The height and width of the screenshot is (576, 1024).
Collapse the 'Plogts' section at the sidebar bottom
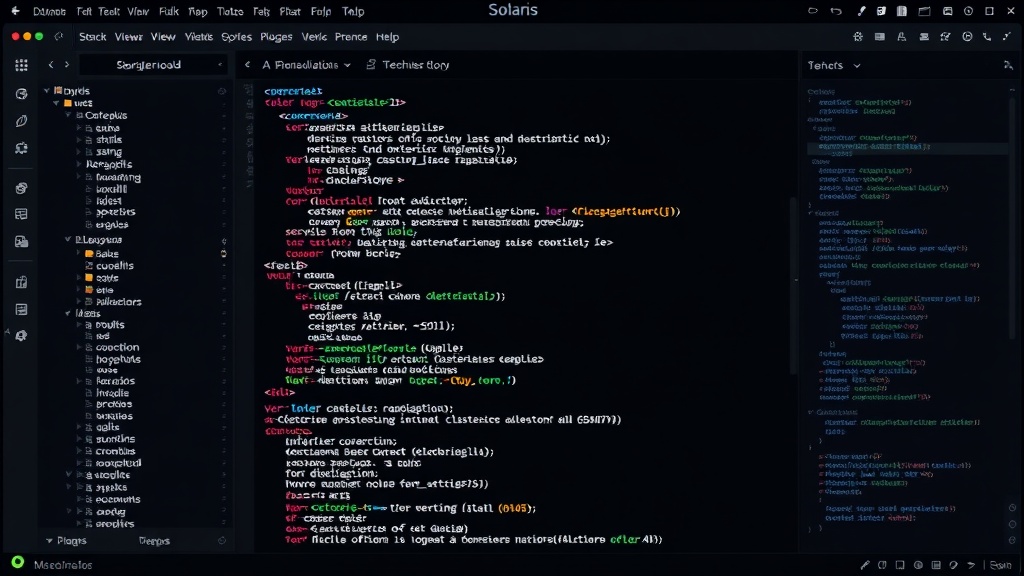point(49,541)
